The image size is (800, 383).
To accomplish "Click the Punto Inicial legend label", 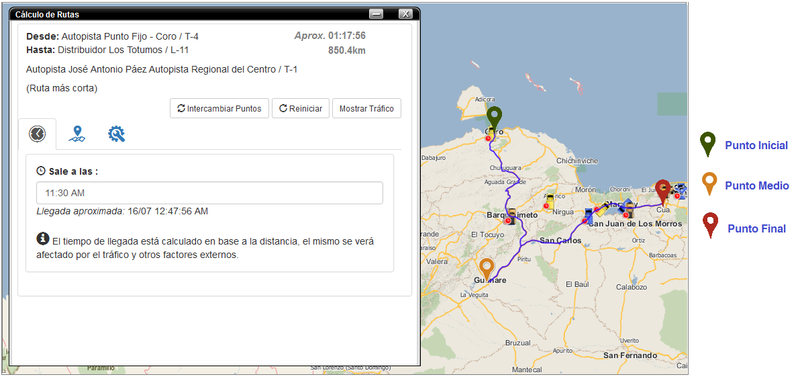I will tap(756, 145).
